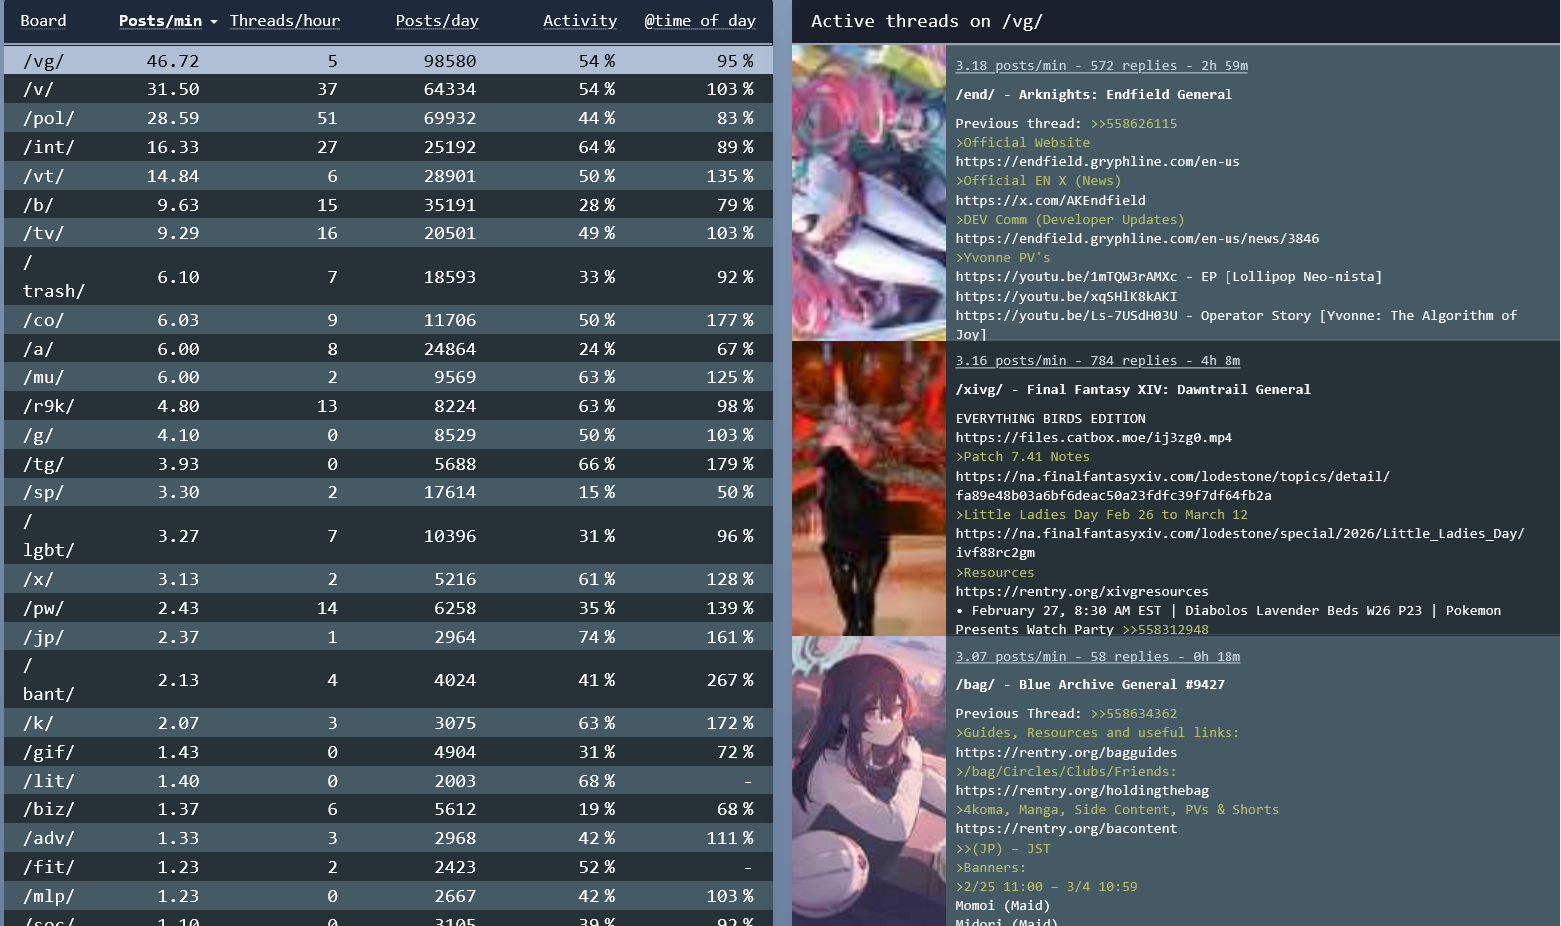1561x926 pixels.
Task: Open the Blue Archive thread thumbnail
Action: pyautogui.click(x=869, y=781)
